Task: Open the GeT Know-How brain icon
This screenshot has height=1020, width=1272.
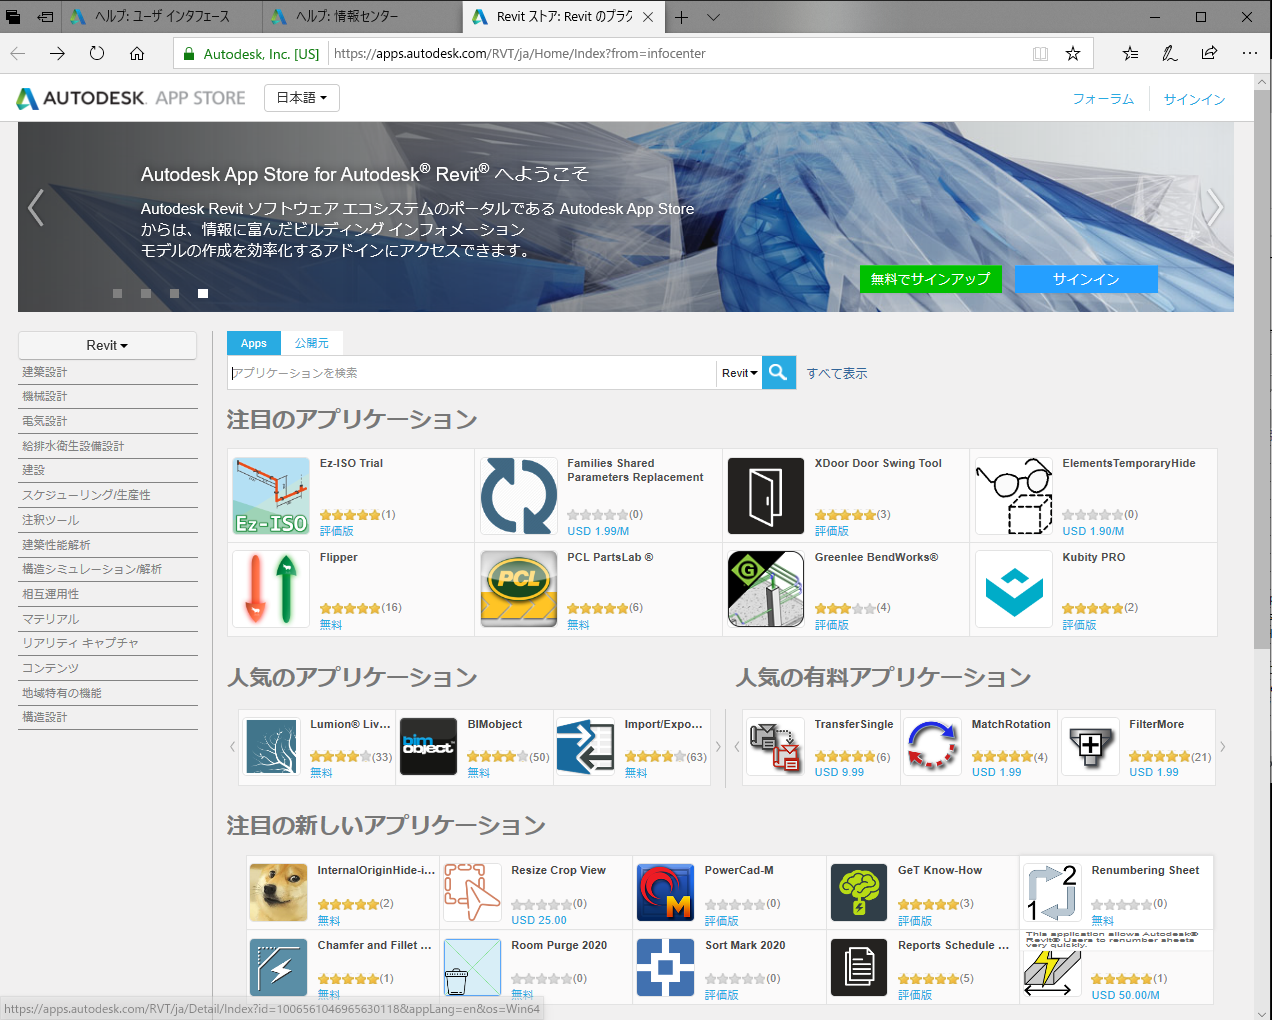Action: (859, 893)
